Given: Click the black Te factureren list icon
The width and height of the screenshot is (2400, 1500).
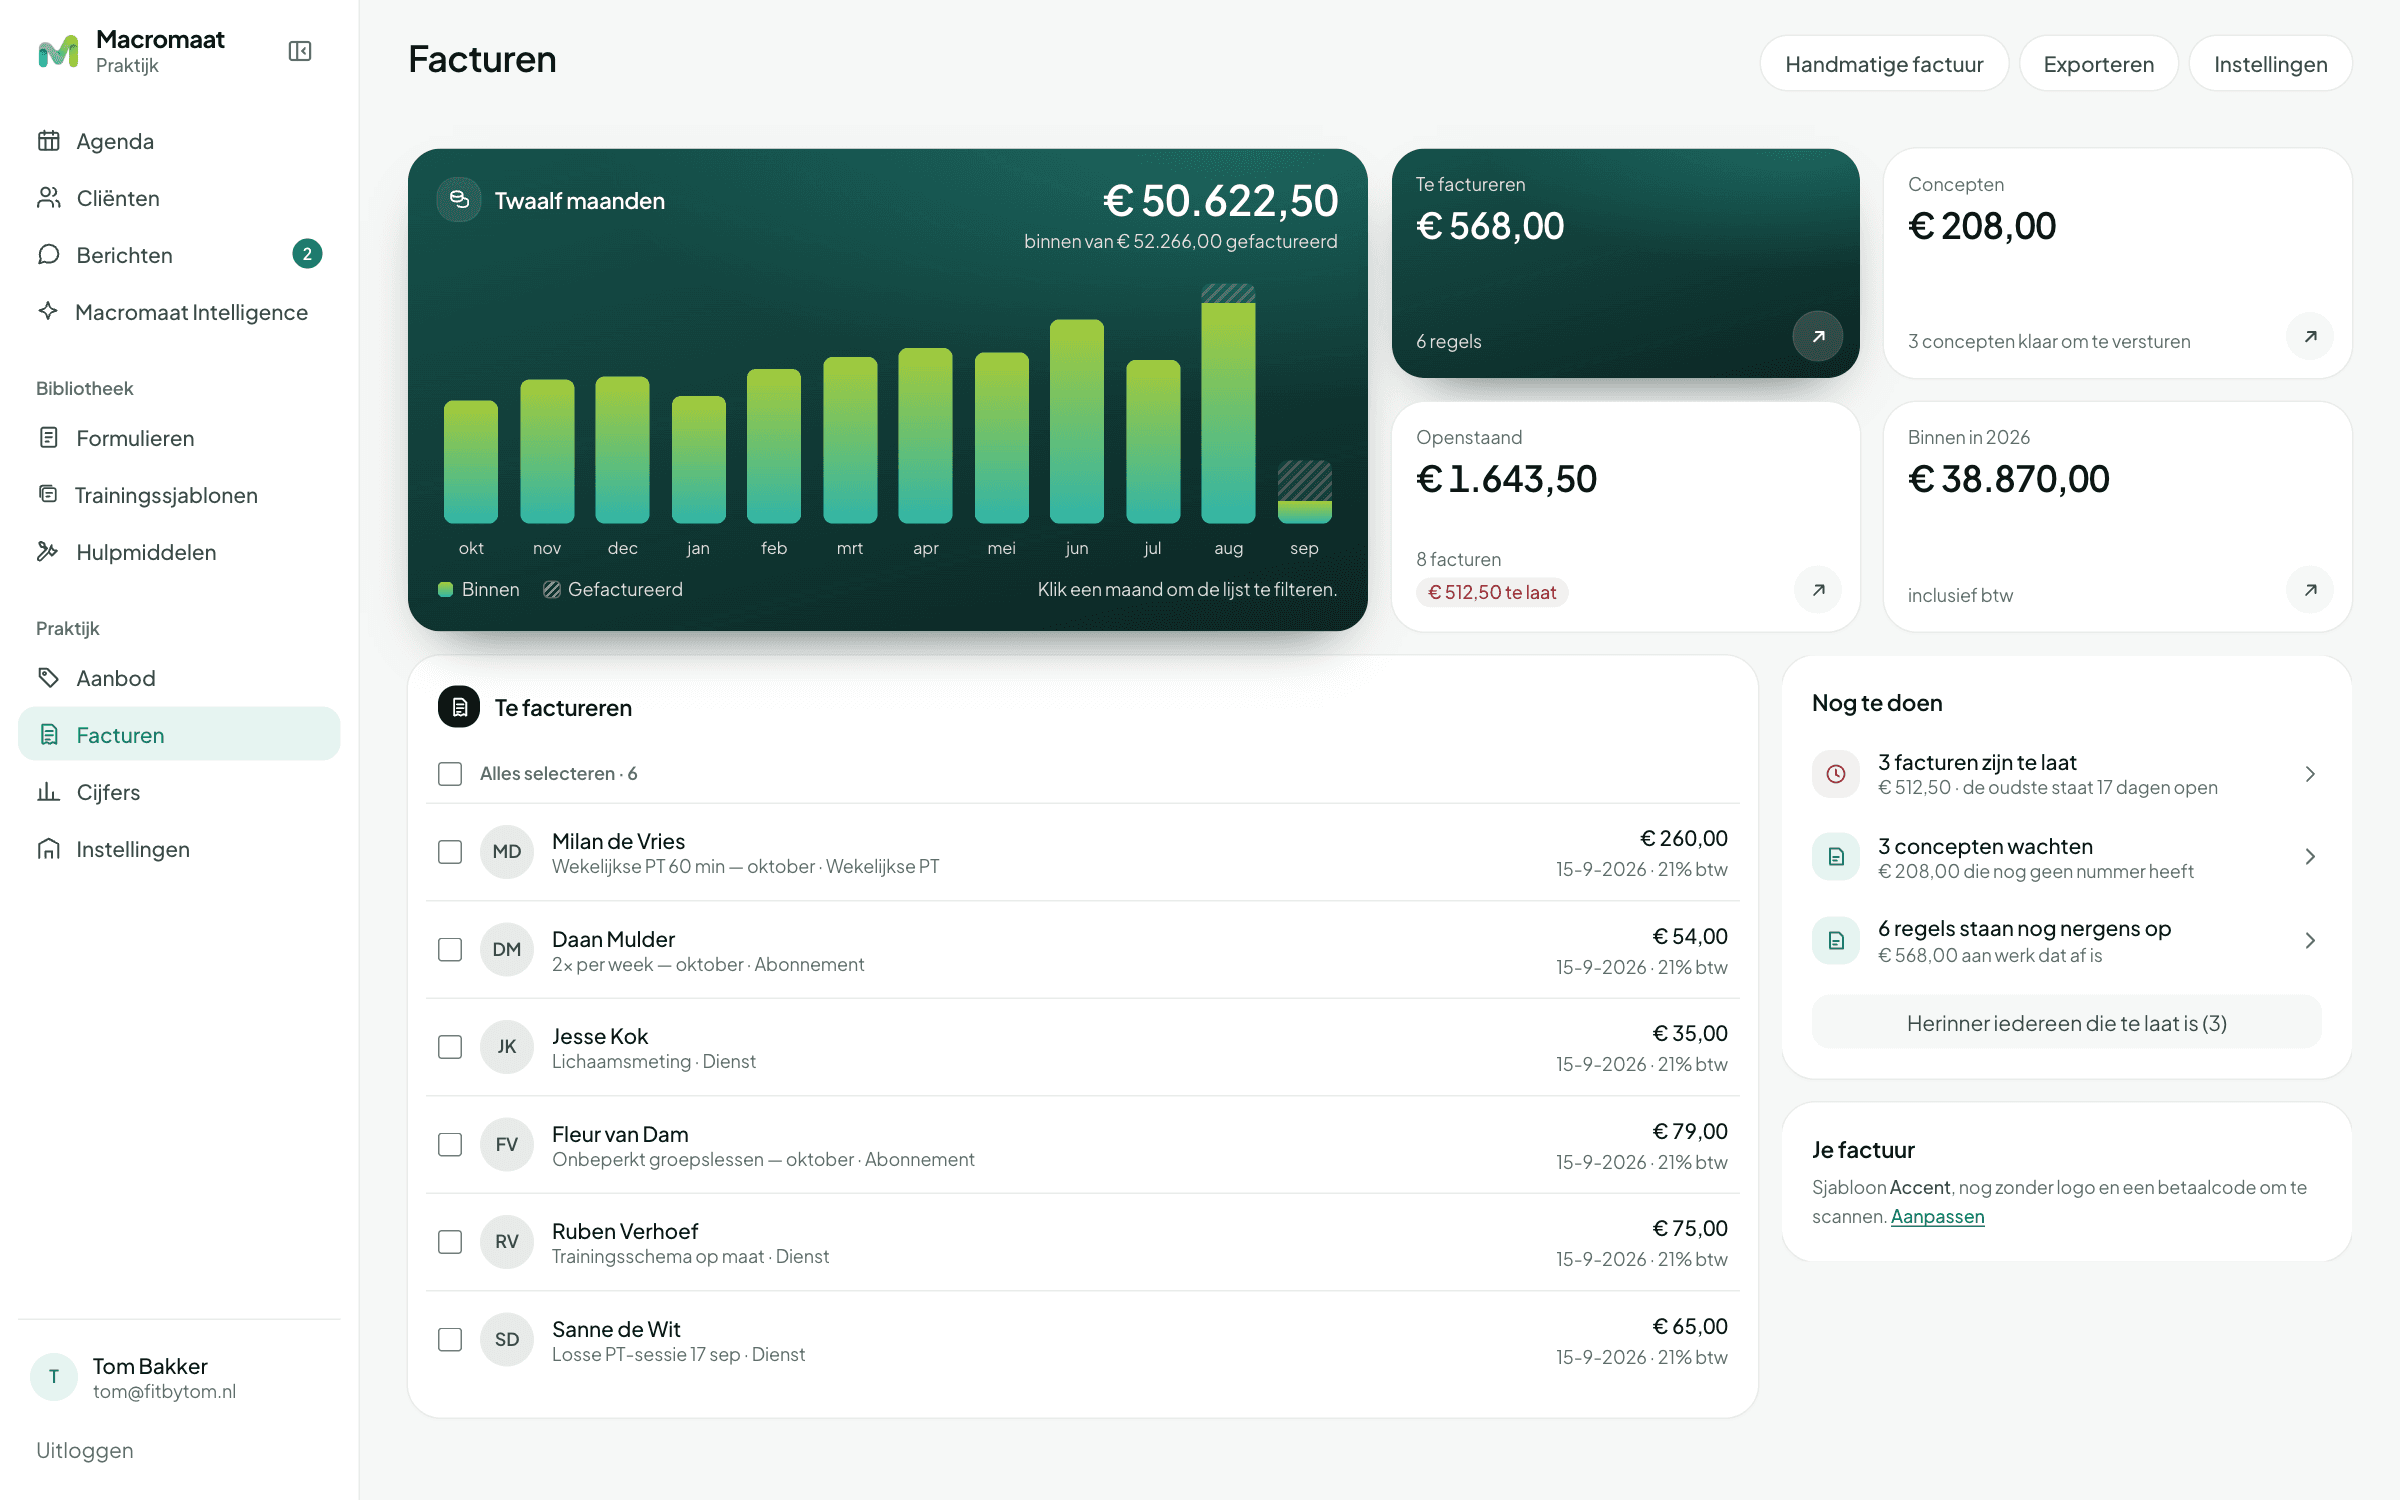Looking at the screenshot, I should coord(459,707).
